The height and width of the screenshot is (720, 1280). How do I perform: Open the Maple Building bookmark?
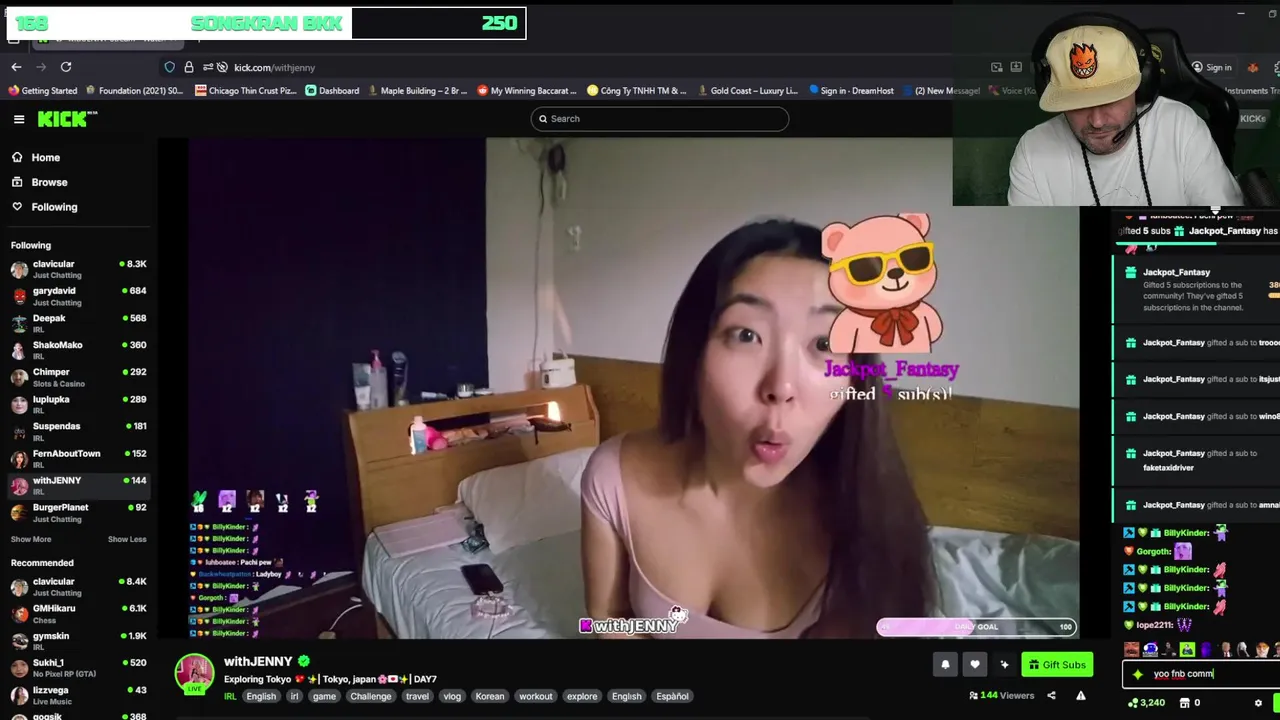tap(418, 90)
